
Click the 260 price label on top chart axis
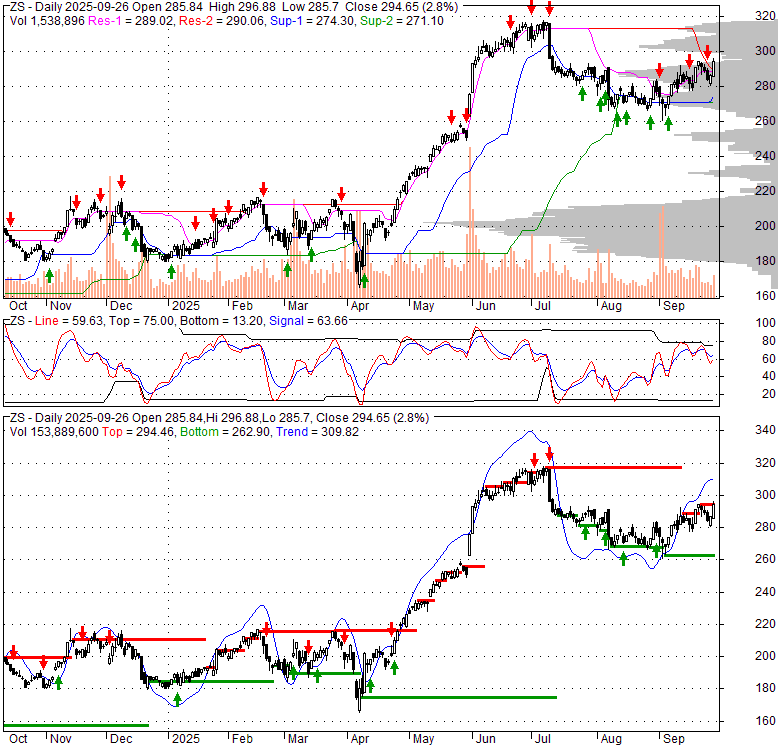765,121
